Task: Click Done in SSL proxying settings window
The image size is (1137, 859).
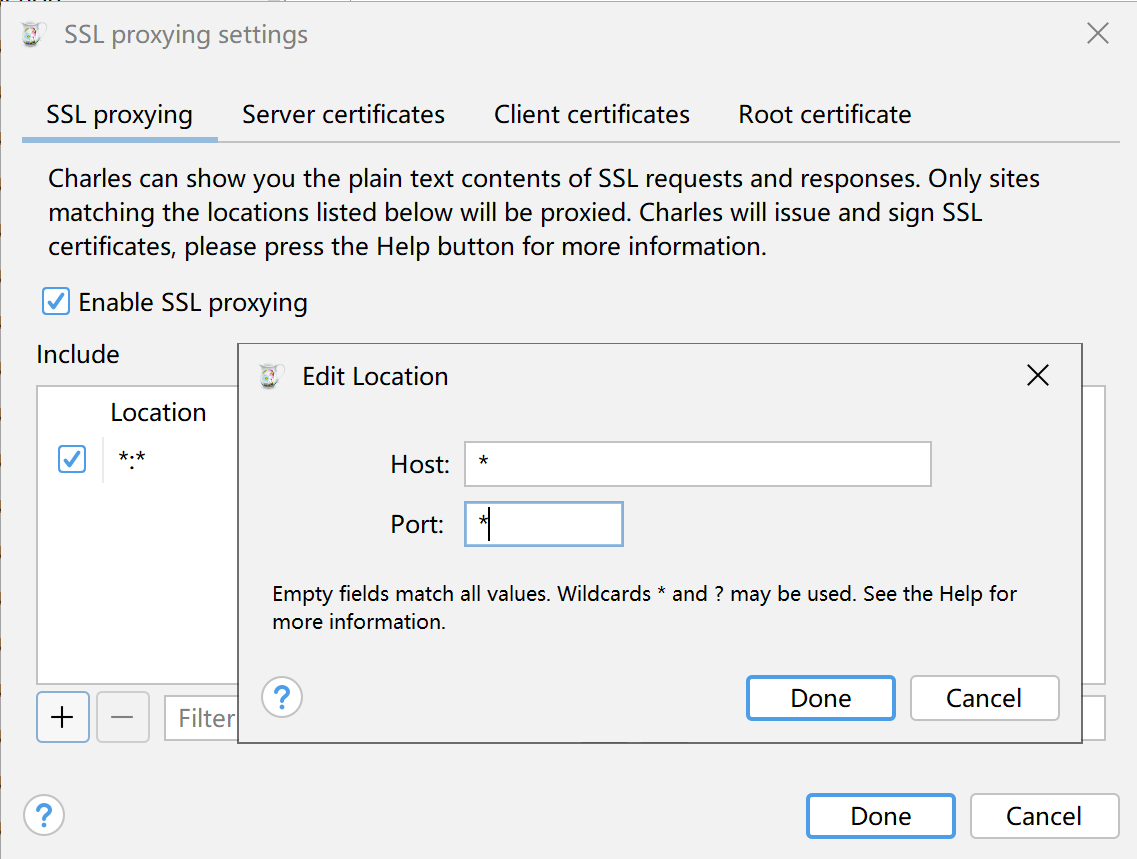Action: [881, 816]
